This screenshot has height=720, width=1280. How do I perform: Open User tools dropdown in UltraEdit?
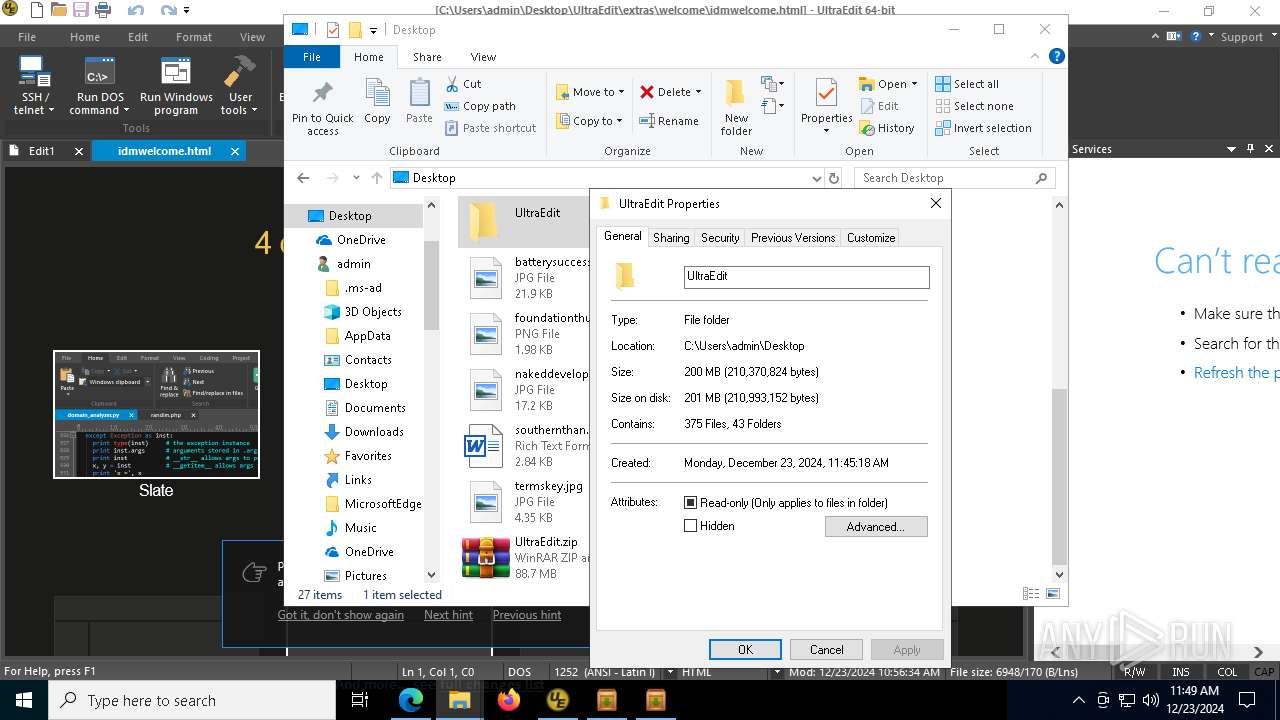[240, 86]
